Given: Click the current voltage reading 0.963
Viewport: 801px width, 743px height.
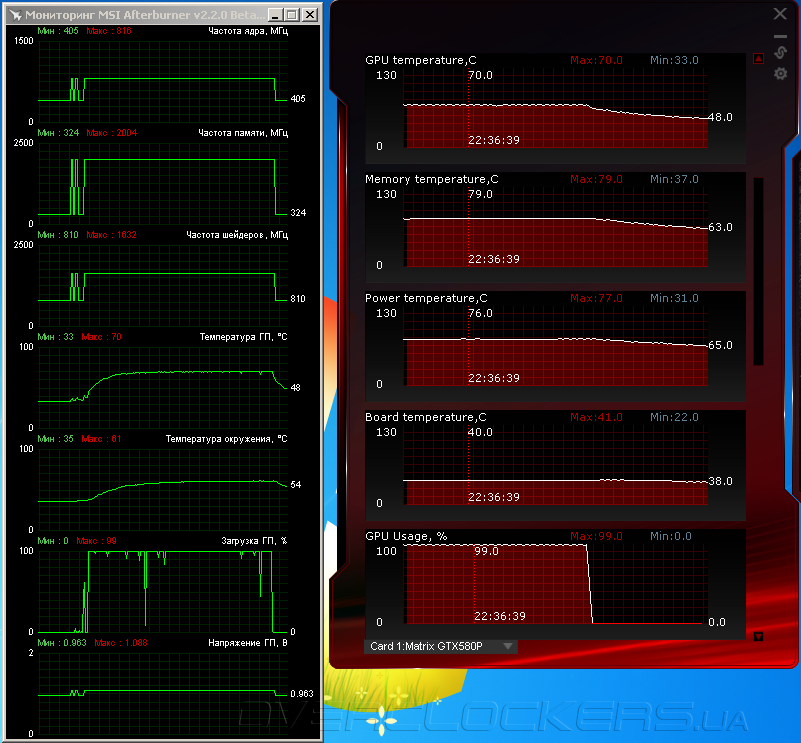Looking at the screenshot, I should (302, 694).
